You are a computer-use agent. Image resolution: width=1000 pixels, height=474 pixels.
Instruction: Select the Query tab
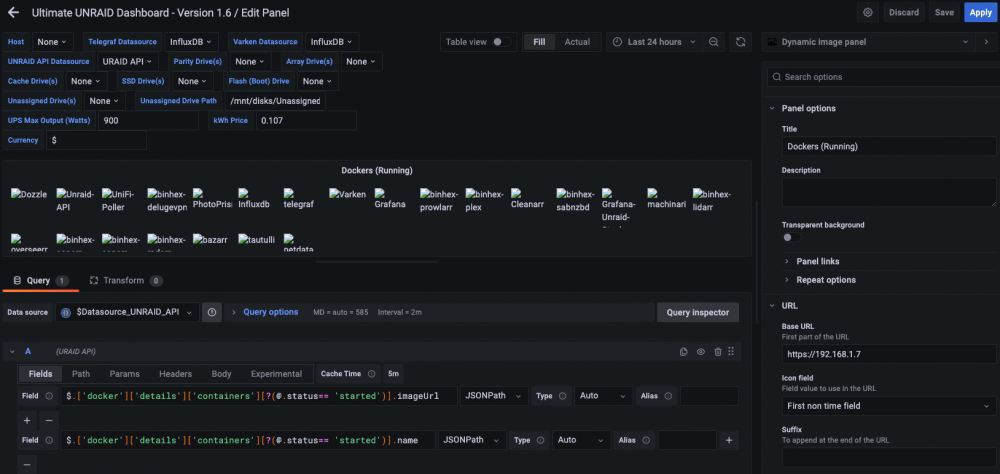point(40,281)
